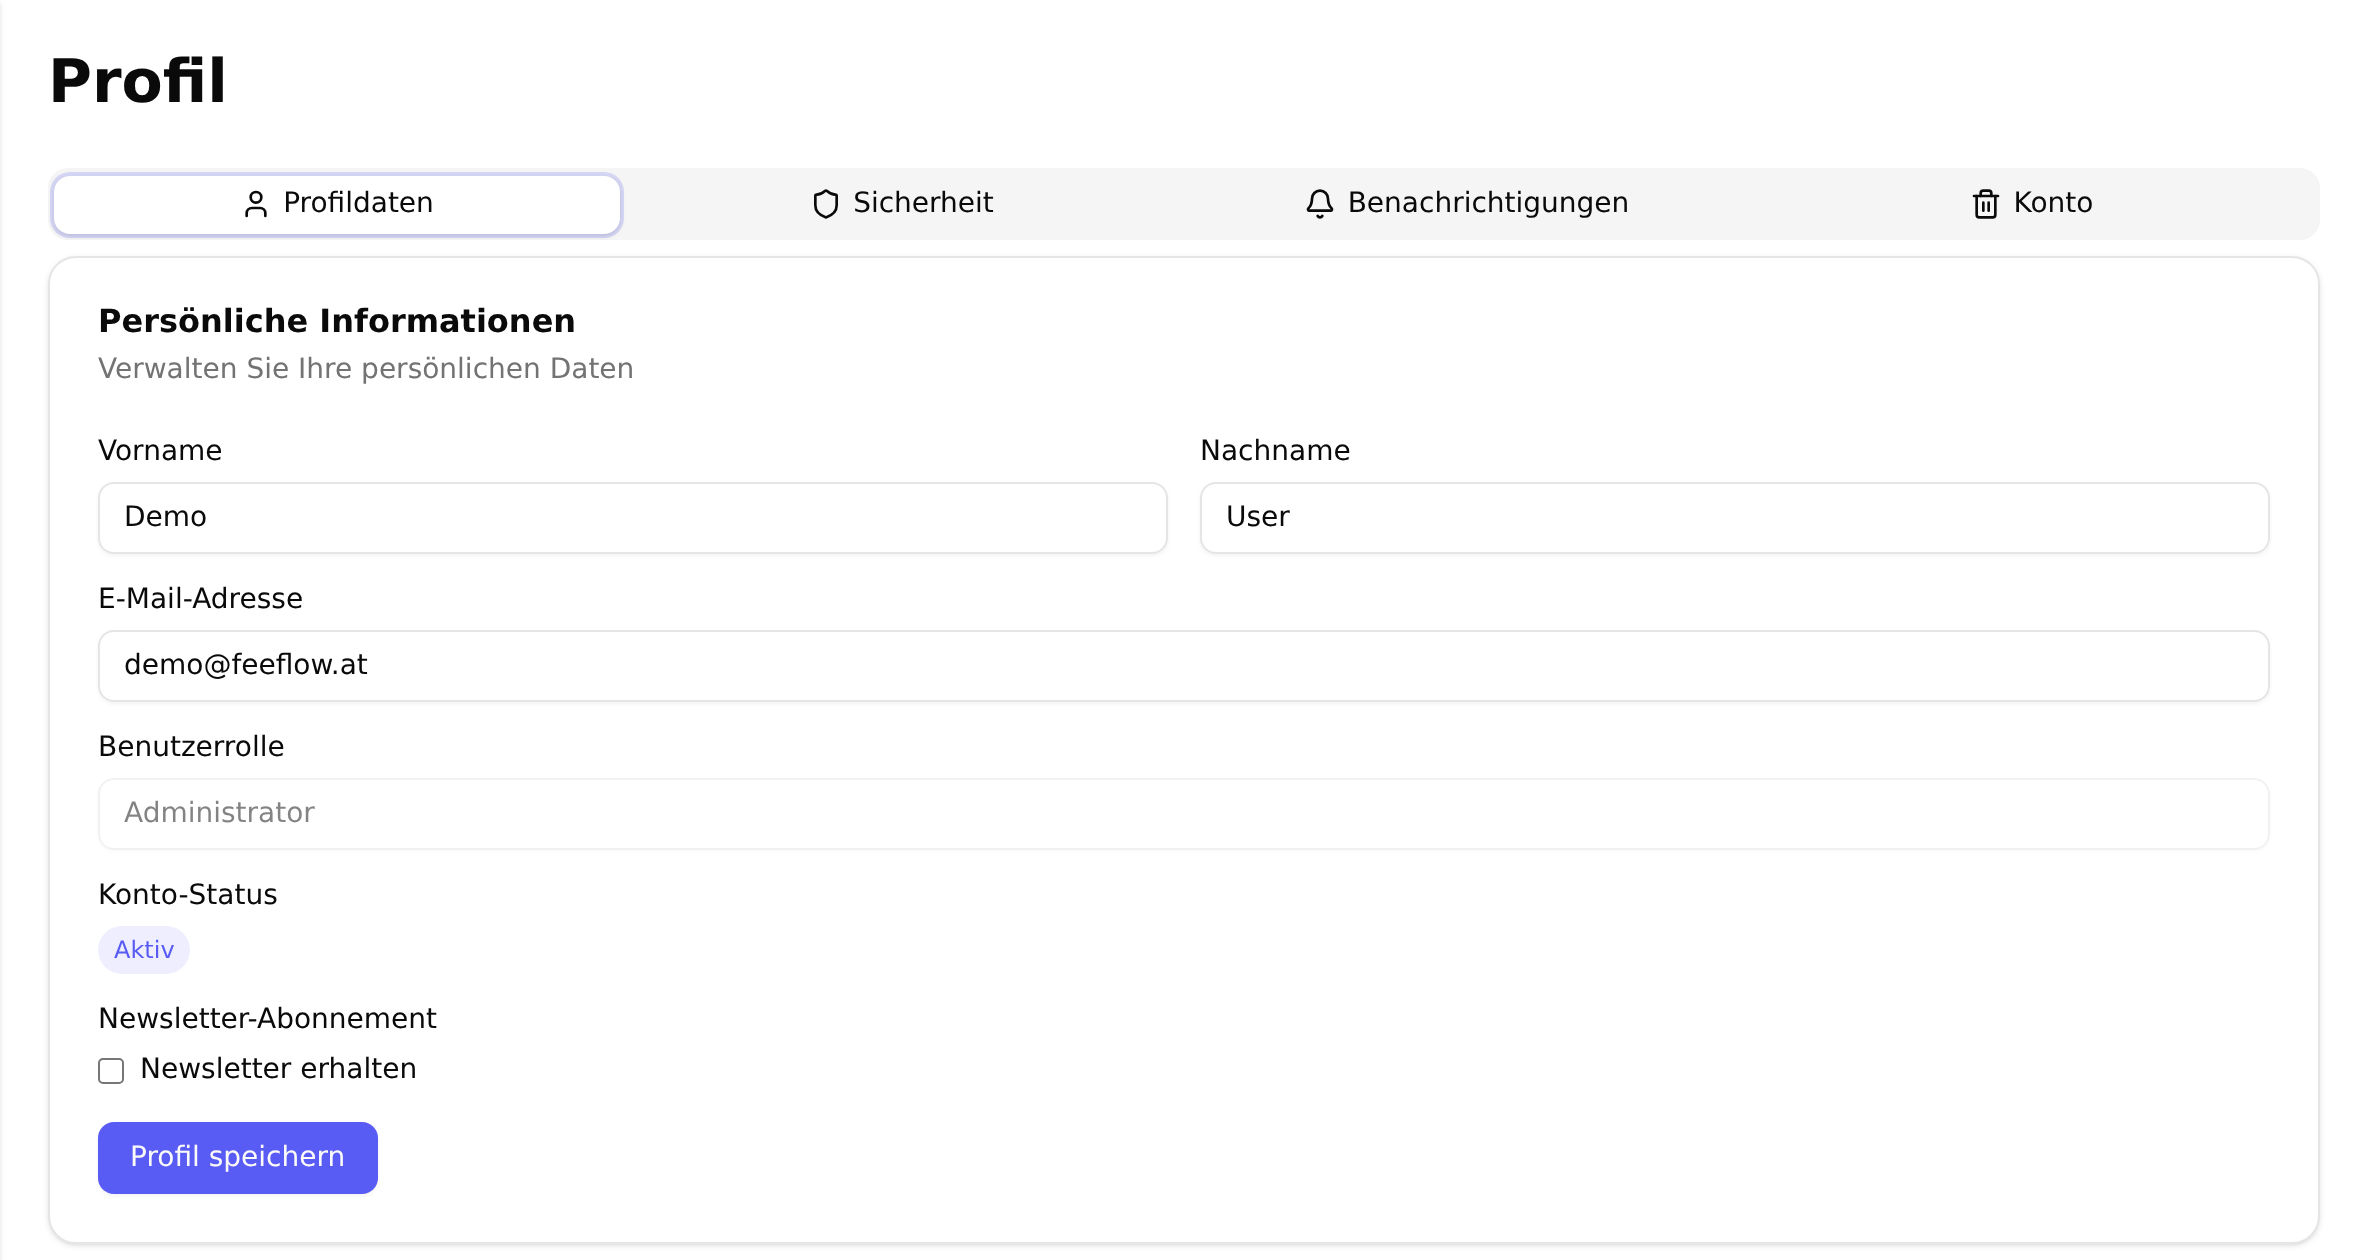The height and width of the screenshot is (1260, 2368).
Task: Switch to the Sicherheit tab
Action: click(x=904, y=204)
